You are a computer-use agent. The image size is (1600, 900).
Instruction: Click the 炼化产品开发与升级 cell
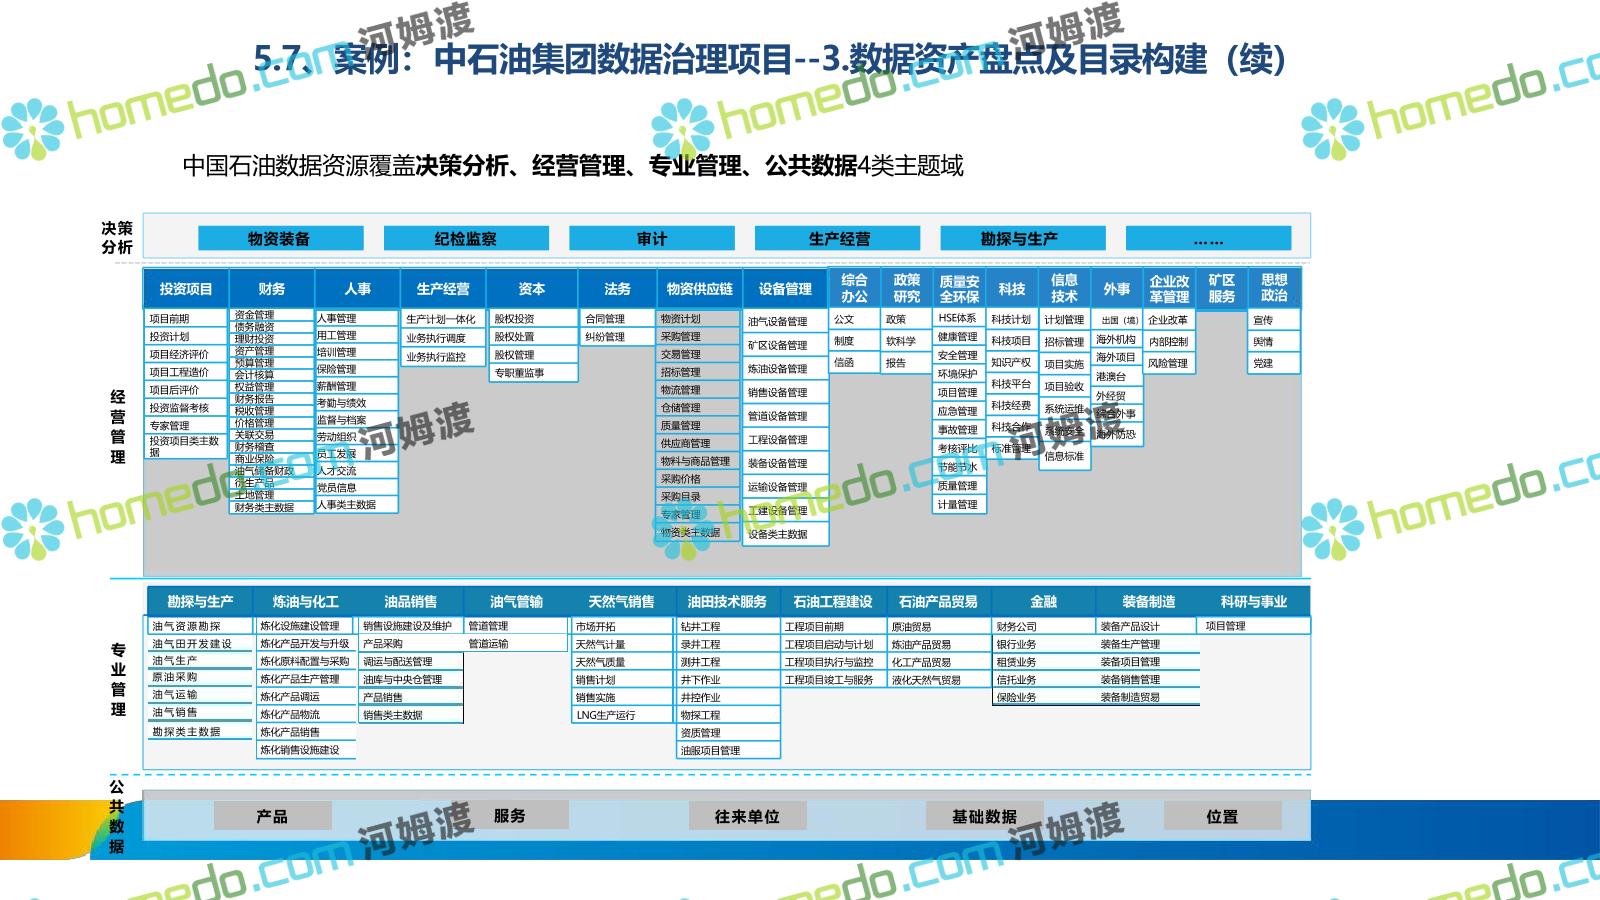306,644
